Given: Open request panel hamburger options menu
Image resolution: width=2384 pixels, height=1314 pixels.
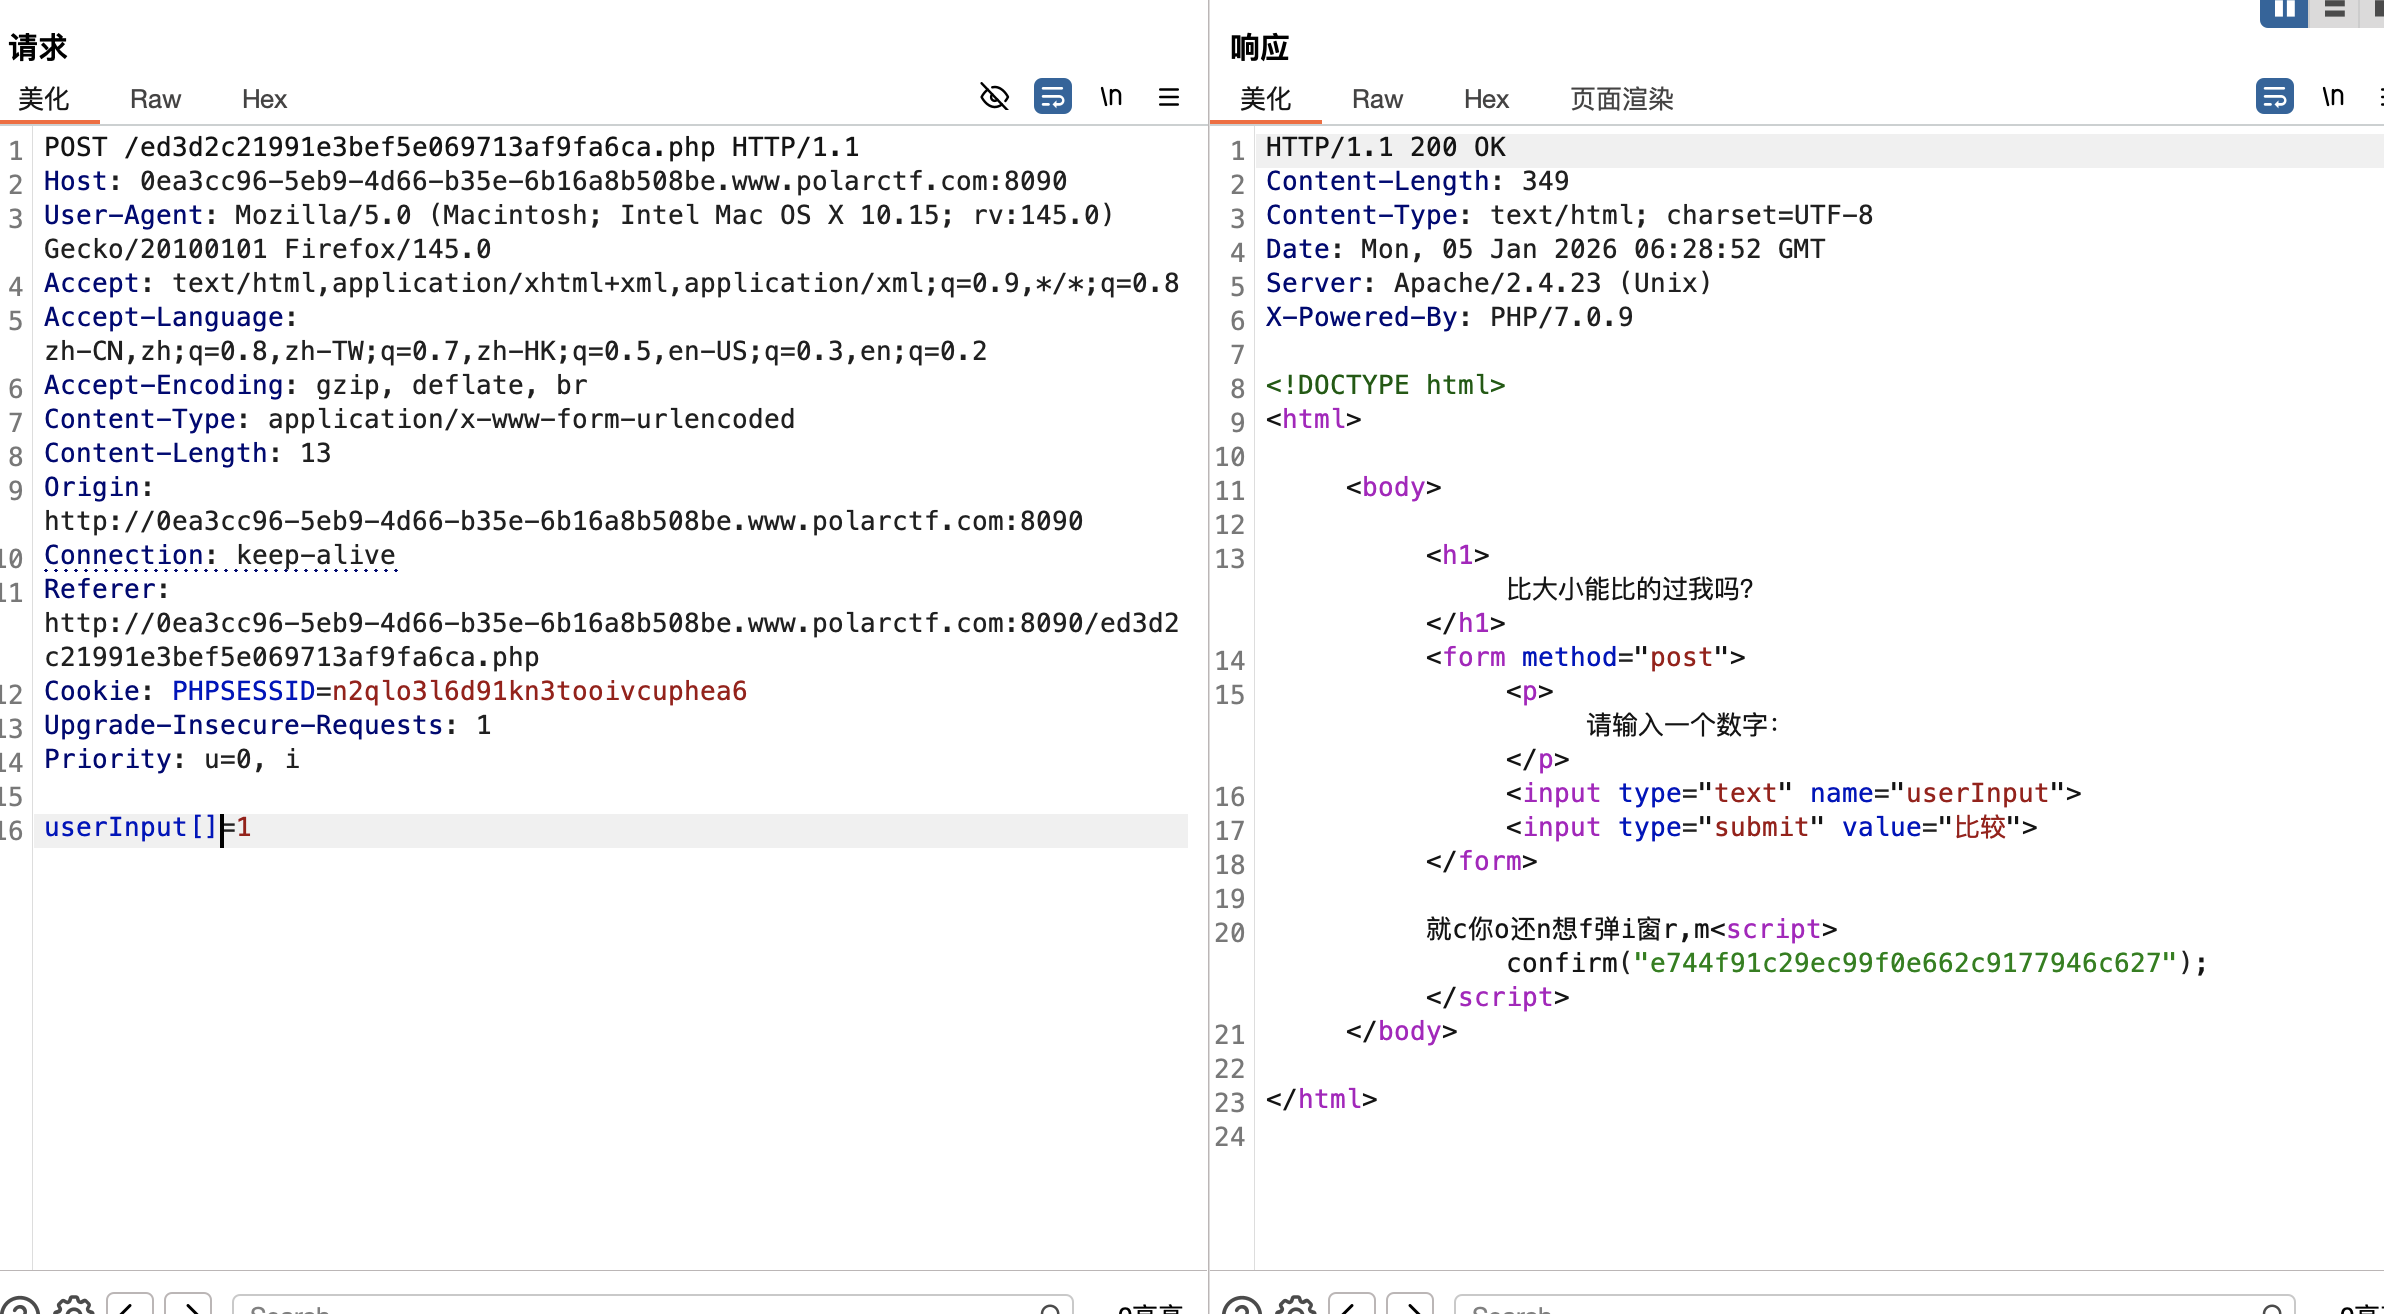Looking at the screenshot, I should tap(1169, 97).
